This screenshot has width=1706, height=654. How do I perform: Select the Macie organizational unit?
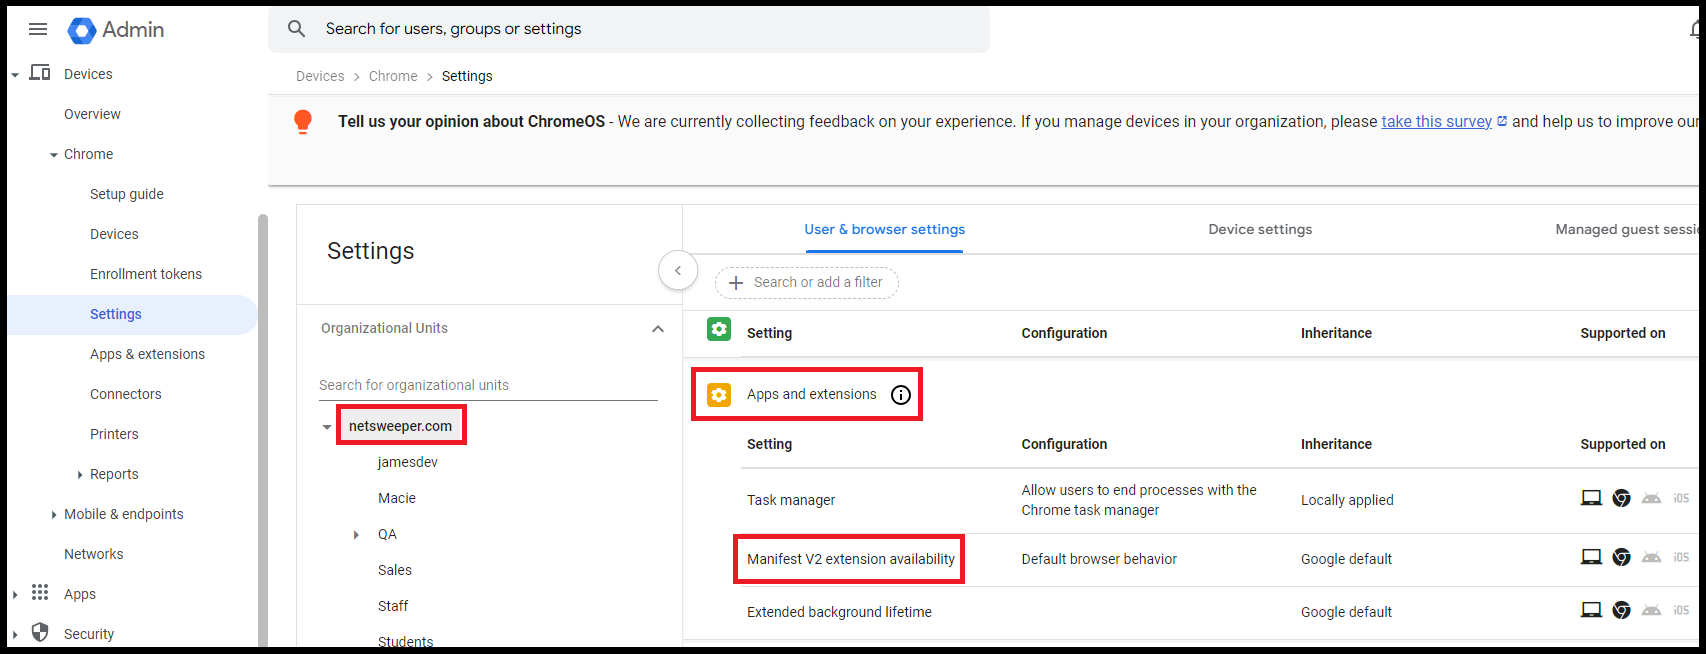(x=397, y=498)
